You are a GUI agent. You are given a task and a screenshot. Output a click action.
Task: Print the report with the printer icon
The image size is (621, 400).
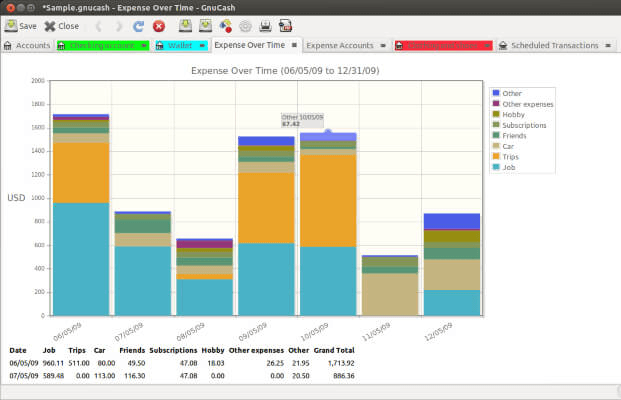click(265, 26)
